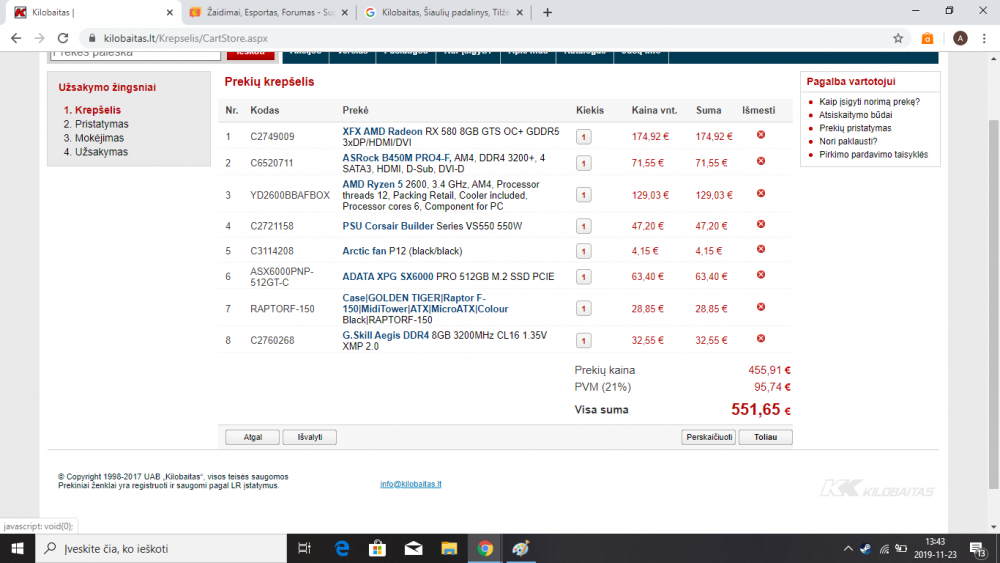
Task: Edit quantity for G.Skill Aegis DDR4
Action: click(584, 340)
